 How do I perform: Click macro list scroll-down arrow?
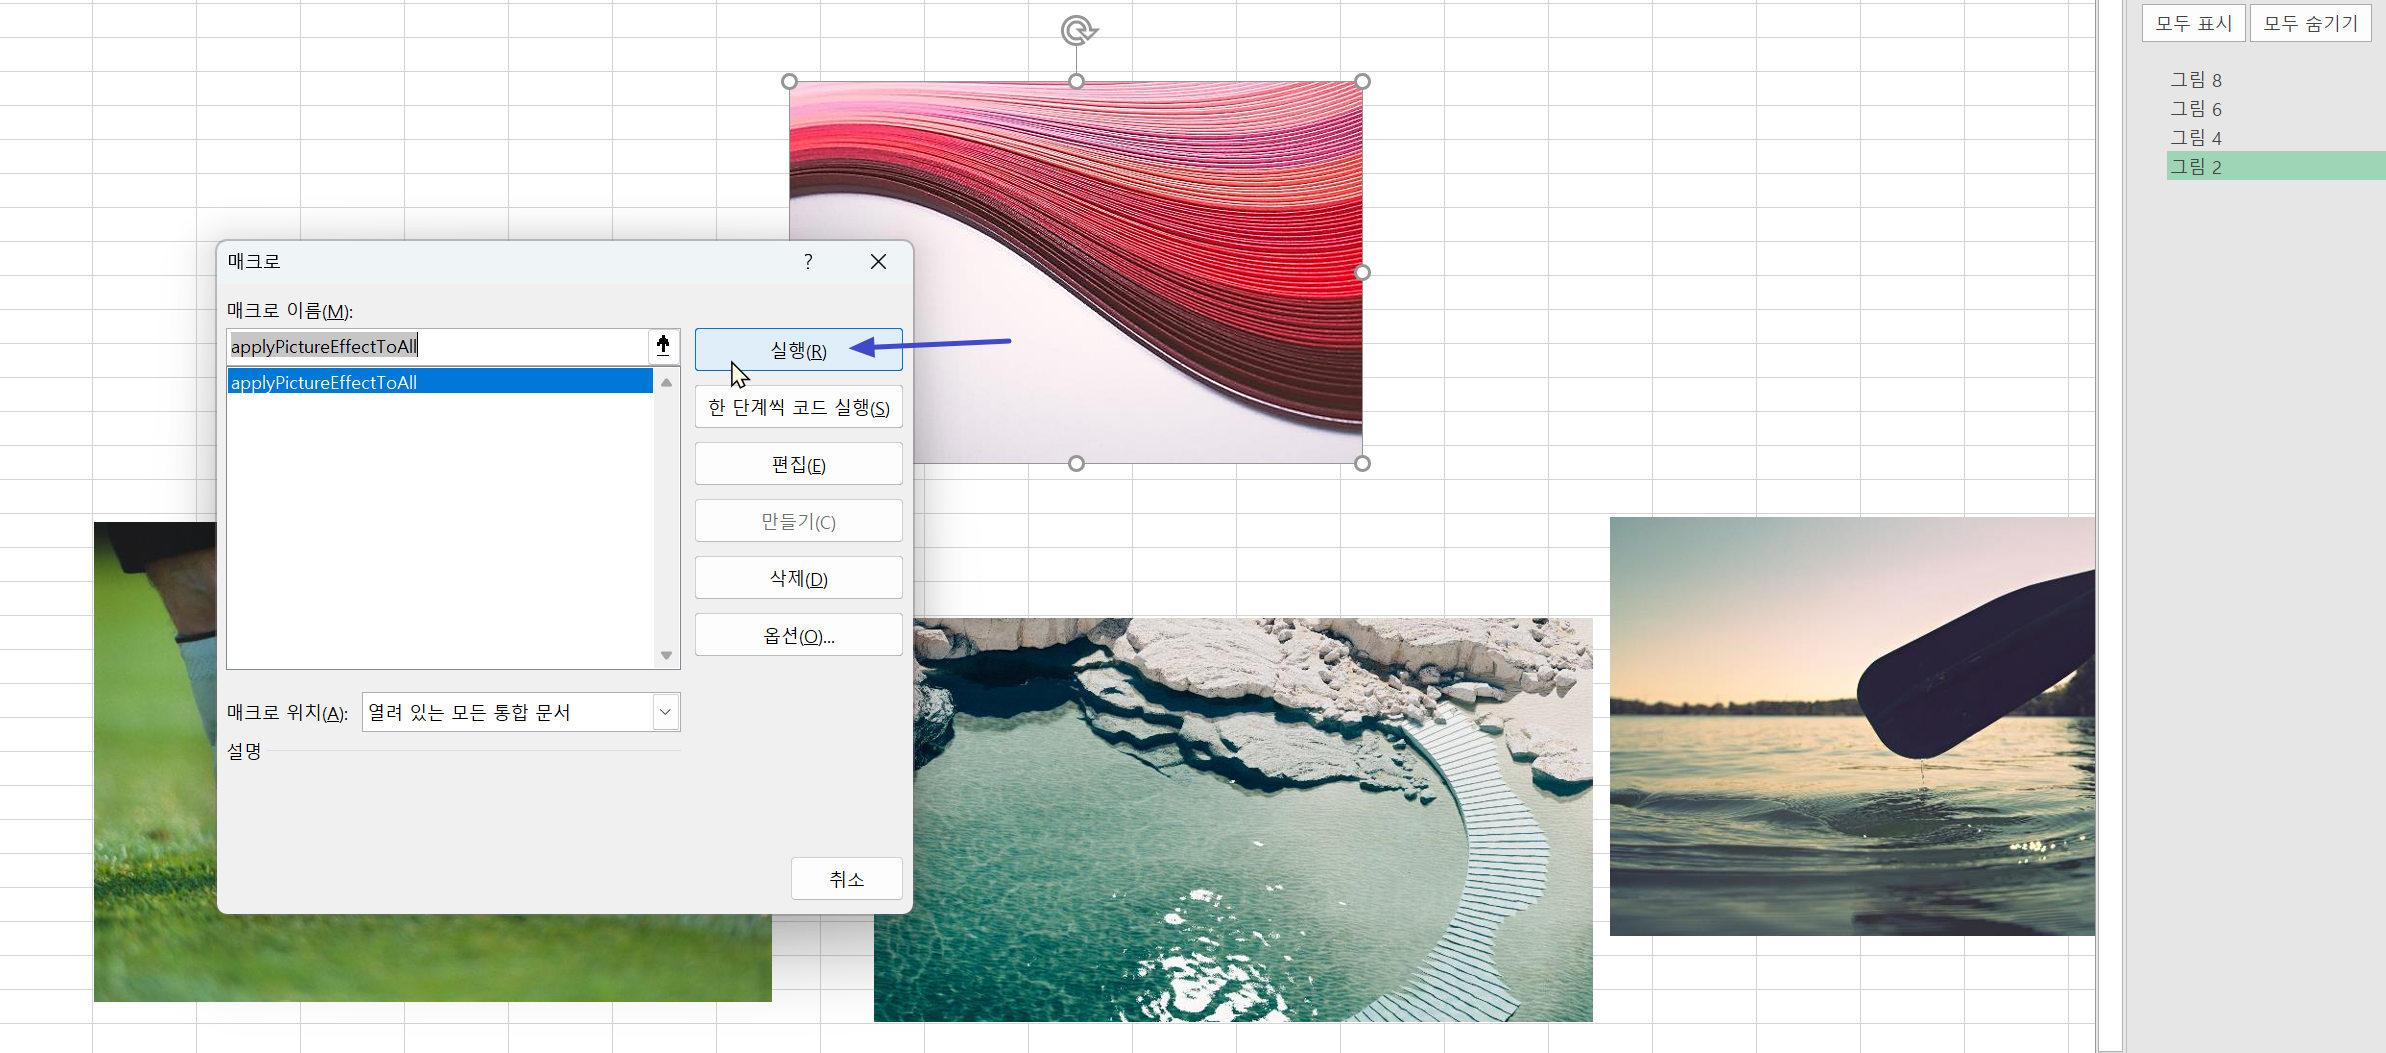point(666,656)
